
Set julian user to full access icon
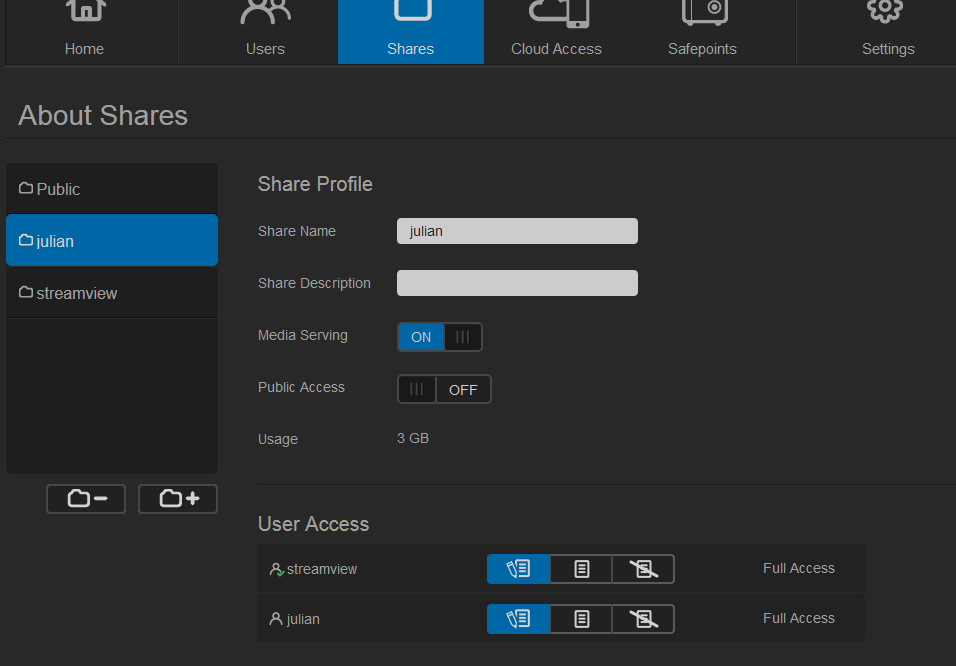[x=518, y=619]
